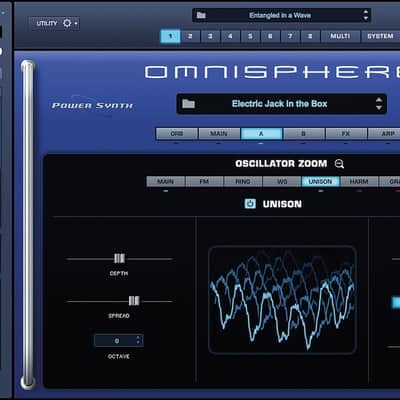
Task: Click the Power Synth logo
Action: tap(92, 105)
